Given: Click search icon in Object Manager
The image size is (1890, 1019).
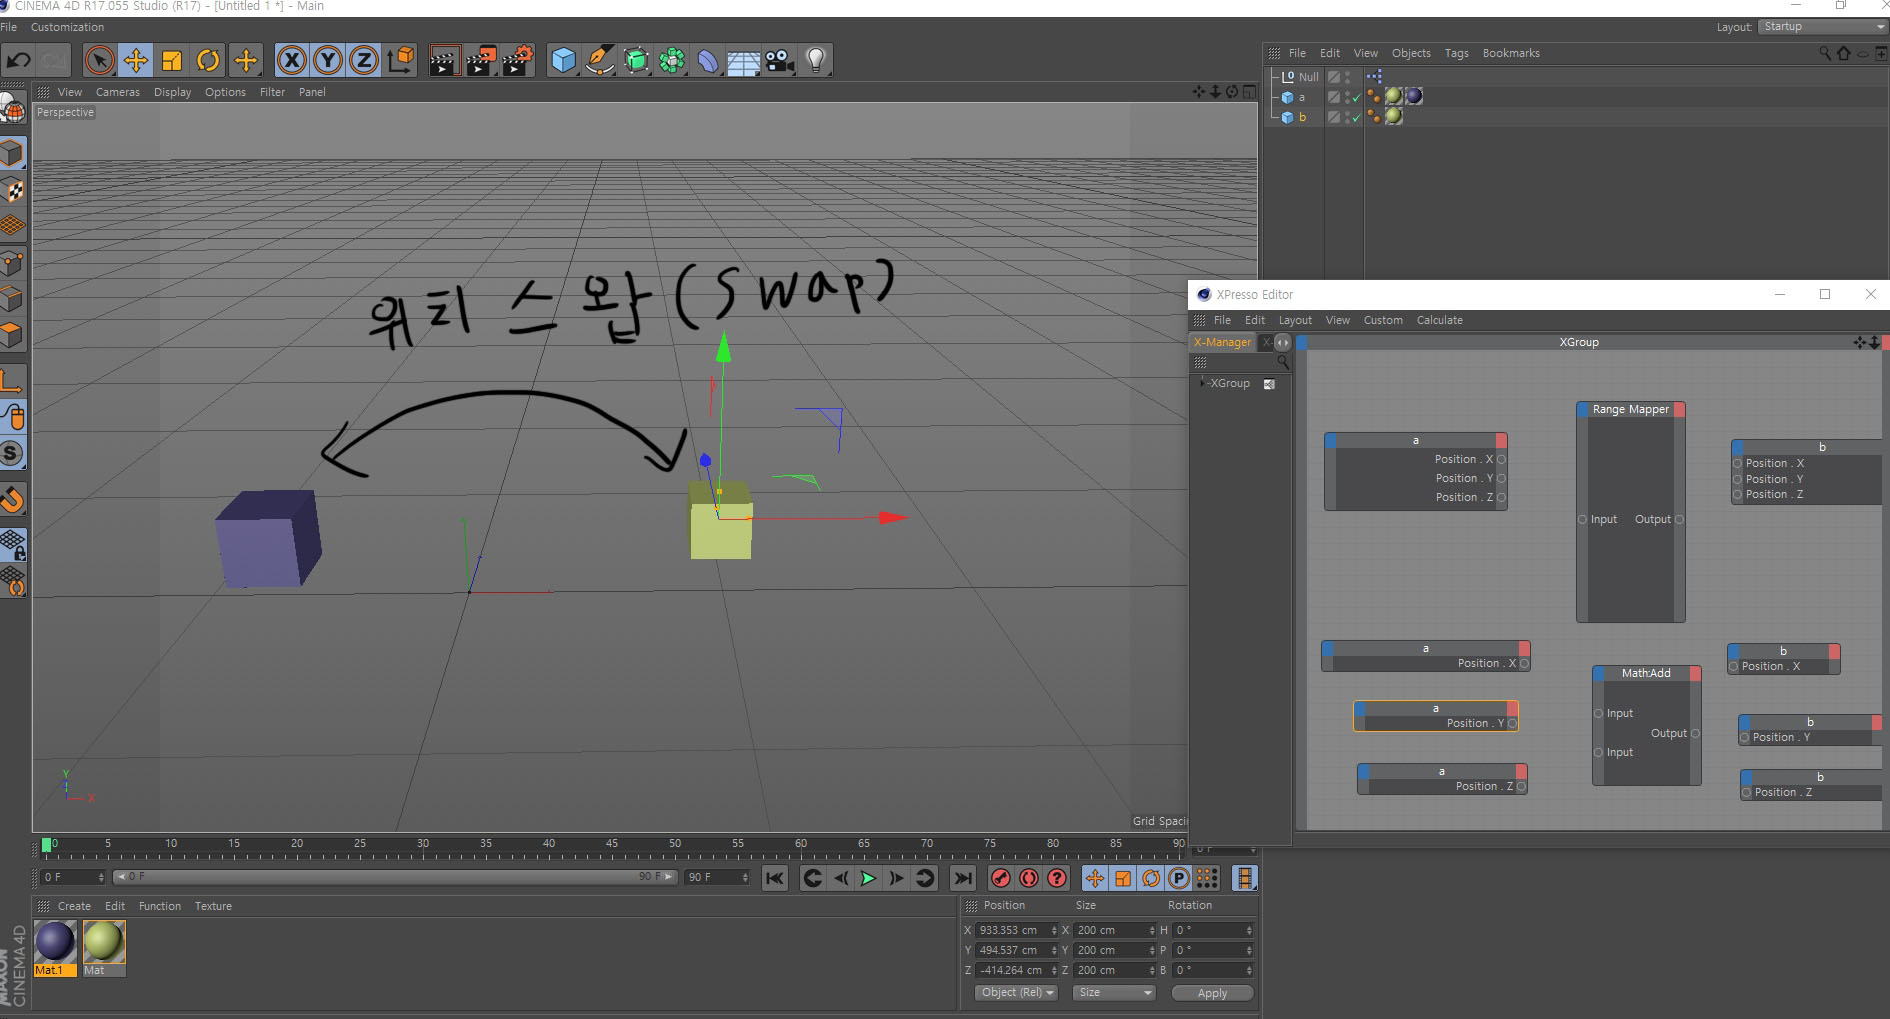Looking at the screenshot, I should tap(1825, 53).
